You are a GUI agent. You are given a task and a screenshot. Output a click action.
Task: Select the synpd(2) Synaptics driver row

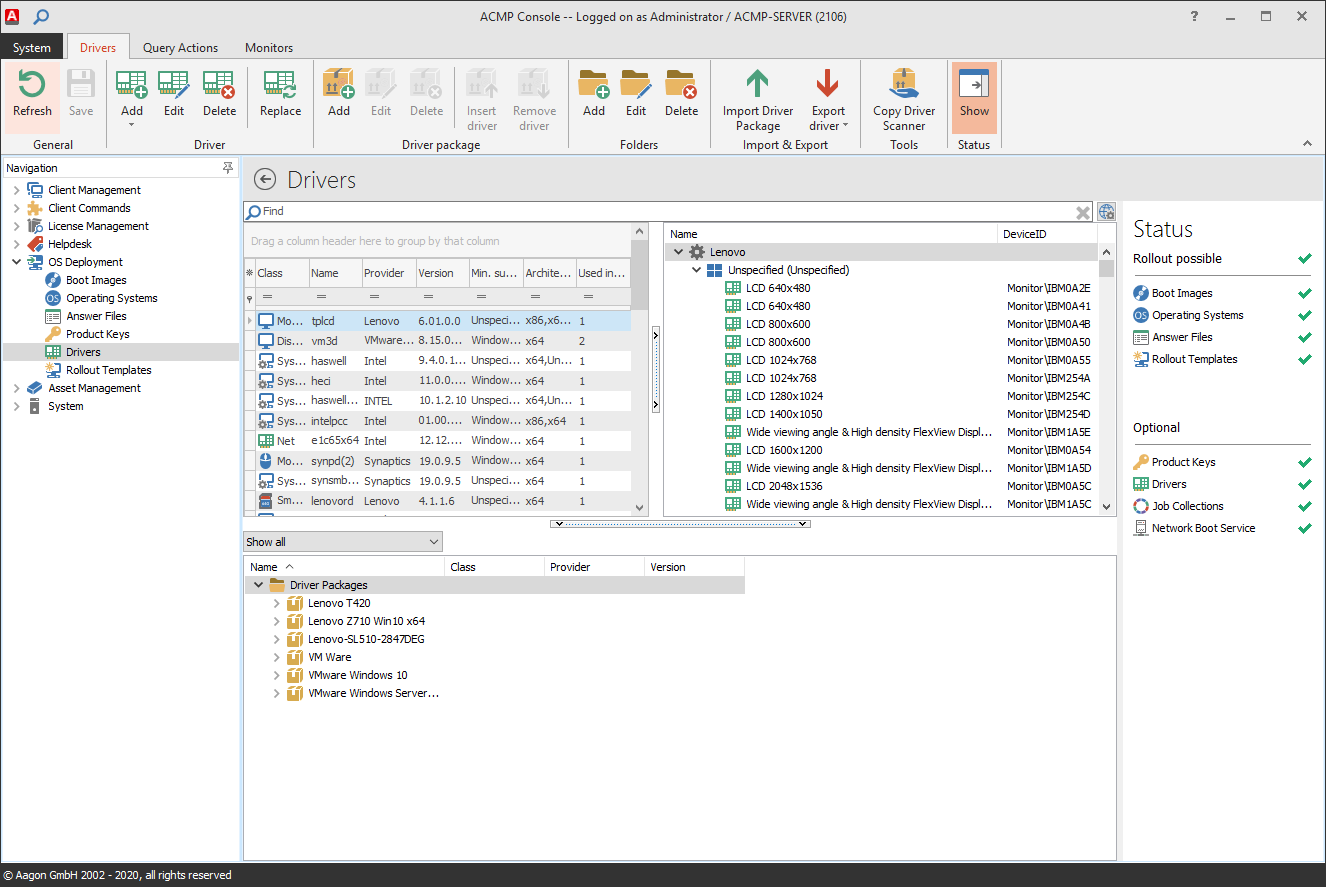[x=437, y=460]
